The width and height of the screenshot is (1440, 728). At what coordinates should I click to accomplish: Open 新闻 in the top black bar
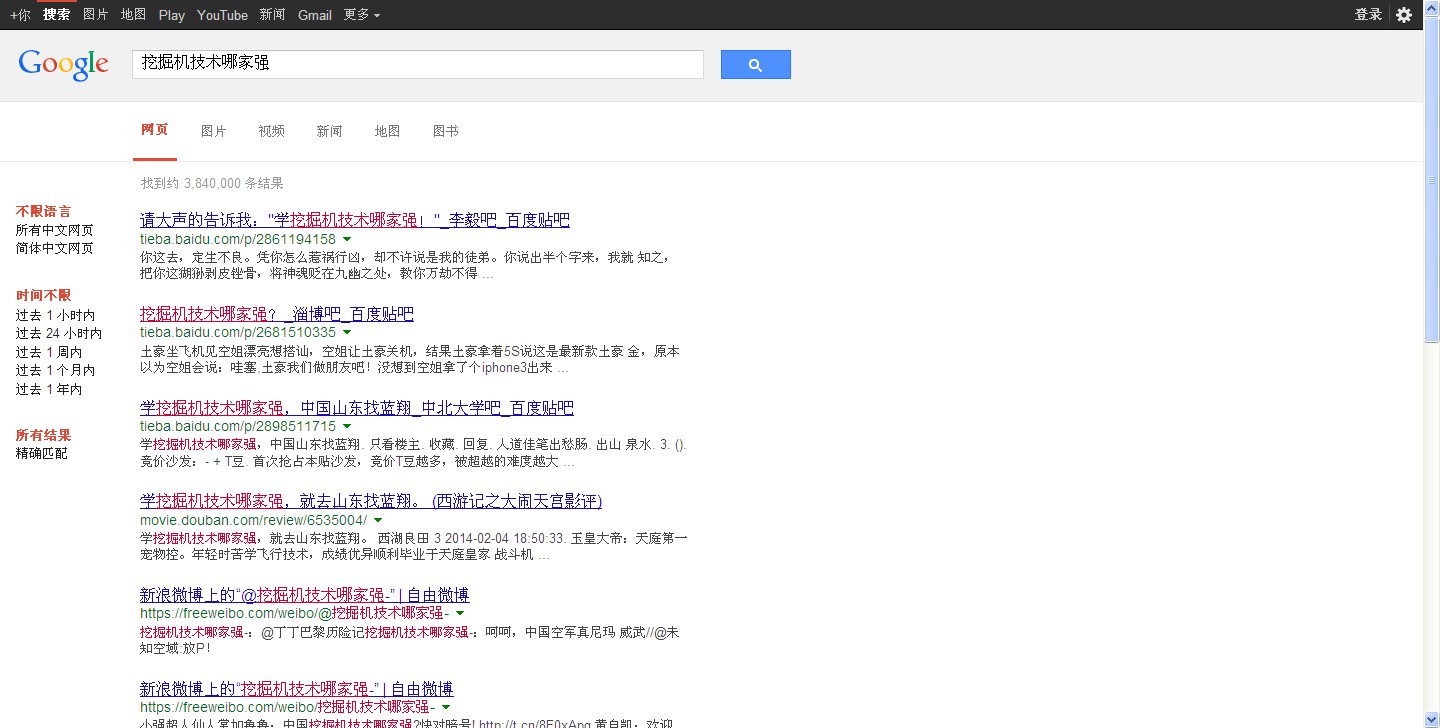(272, 15)
